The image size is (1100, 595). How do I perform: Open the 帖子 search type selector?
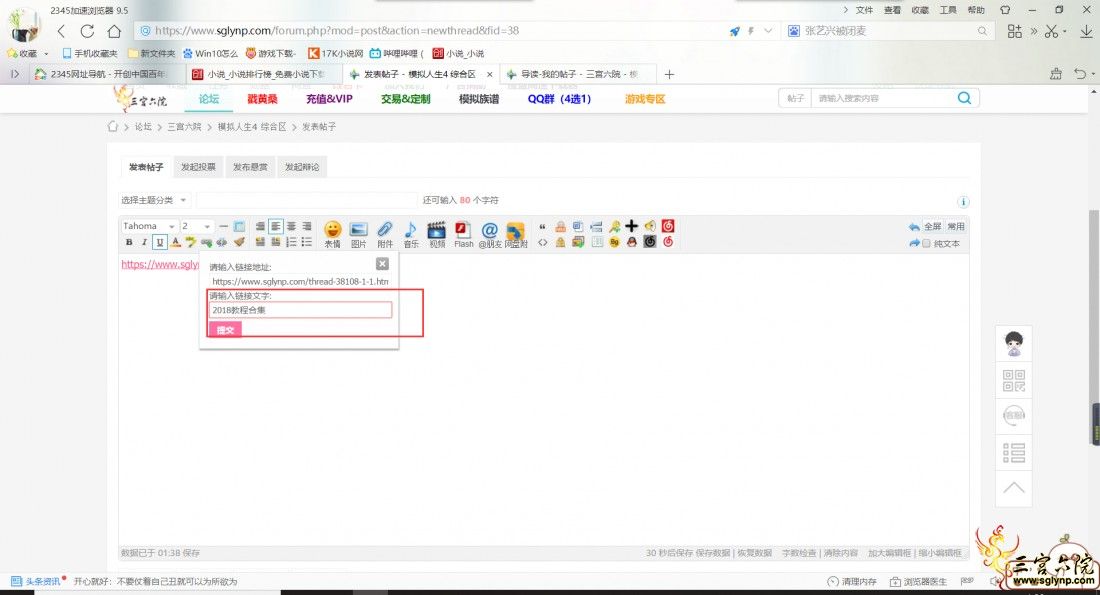(795, 98)
